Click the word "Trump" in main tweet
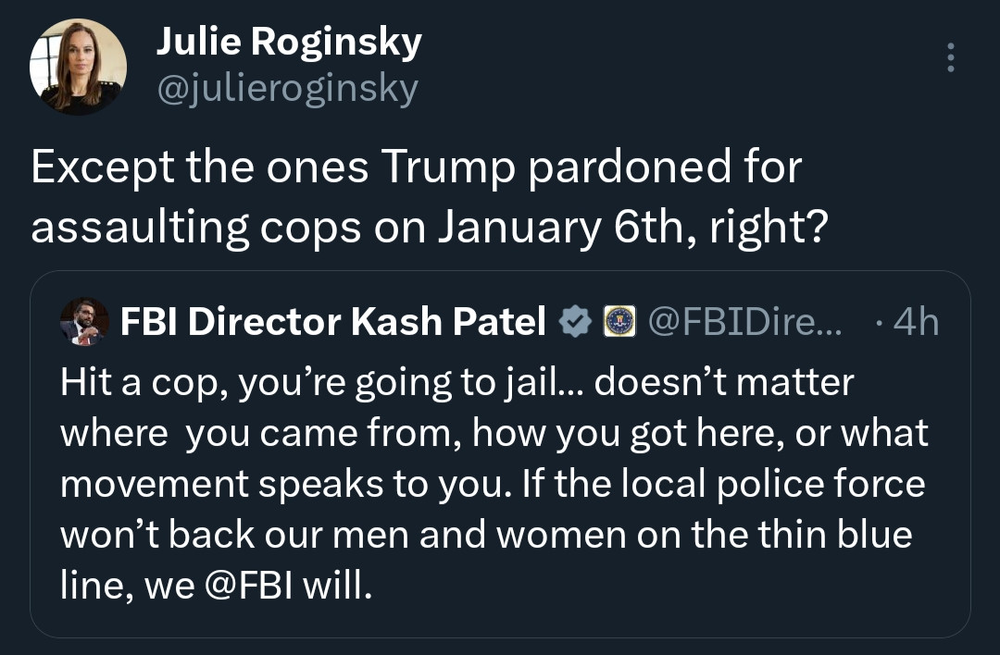This screenshot has height=655, width=1000. [x=453, y=168]
